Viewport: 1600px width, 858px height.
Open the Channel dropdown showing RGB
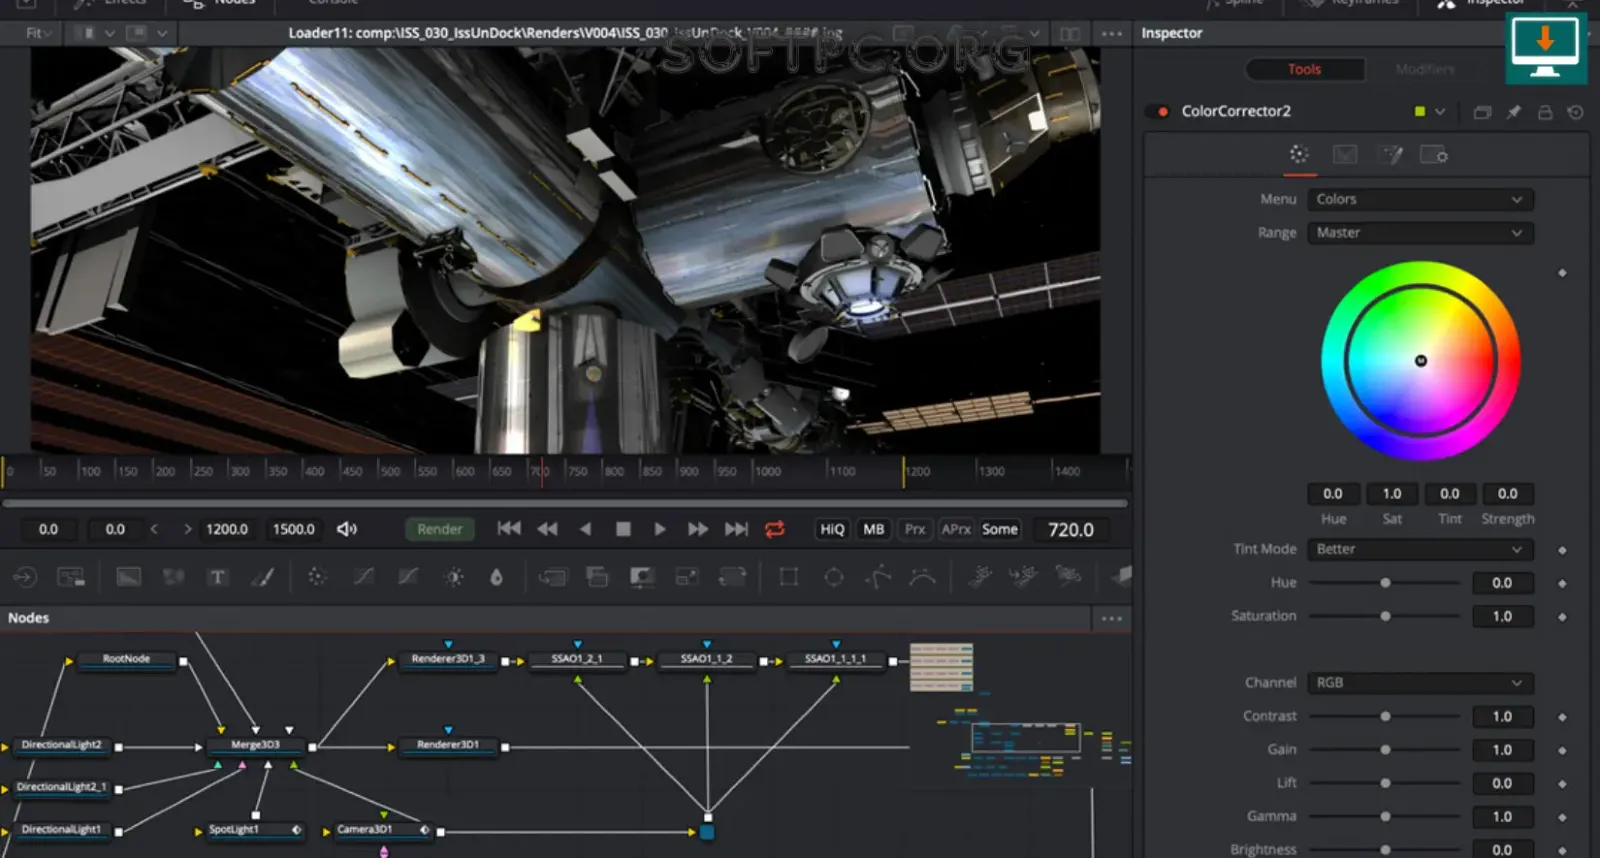click(x=1420, y=683)
